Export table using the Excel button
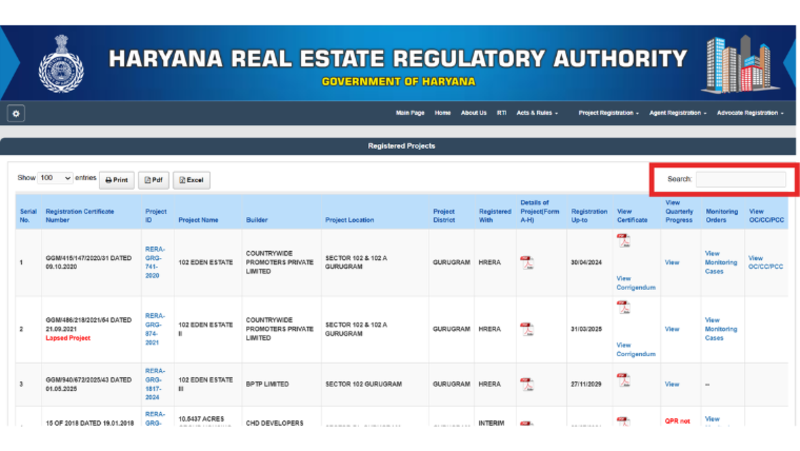This screenshot has height=451, width=800. (191, 180)
